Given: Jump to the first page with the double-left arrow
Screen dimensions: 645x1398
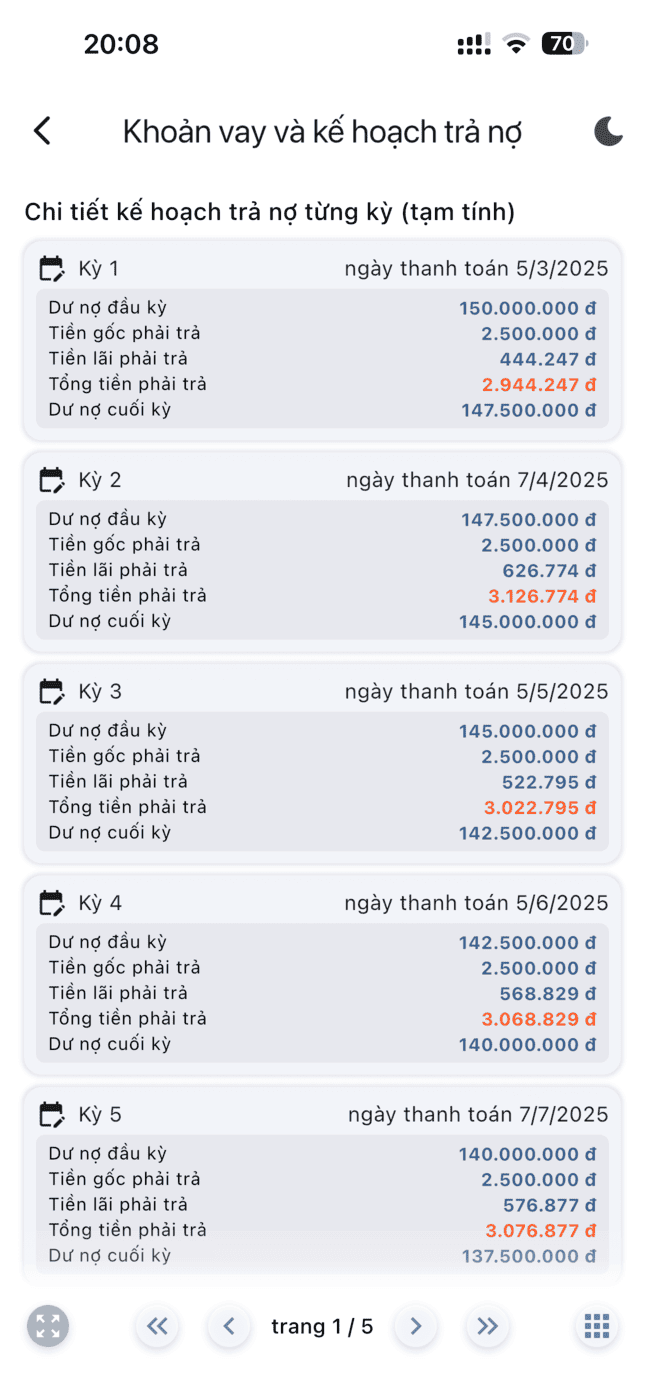Looking at the screenshot, I should pyautogui.click(x=157, y=1327).
